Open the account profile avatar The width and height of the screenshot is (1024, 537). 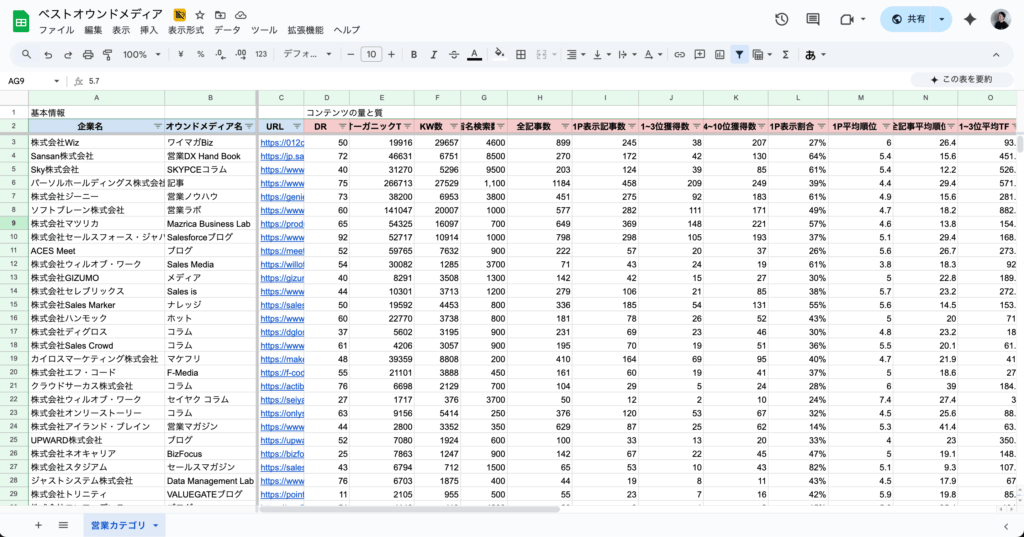pyautogui.click(x=1000, y=20)
